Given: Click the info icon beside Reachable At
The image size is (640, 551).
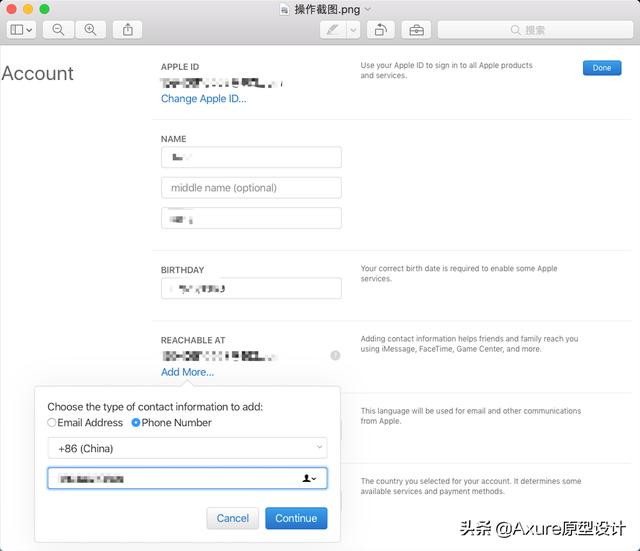Looking at the screenshot, I should (335, 355).
